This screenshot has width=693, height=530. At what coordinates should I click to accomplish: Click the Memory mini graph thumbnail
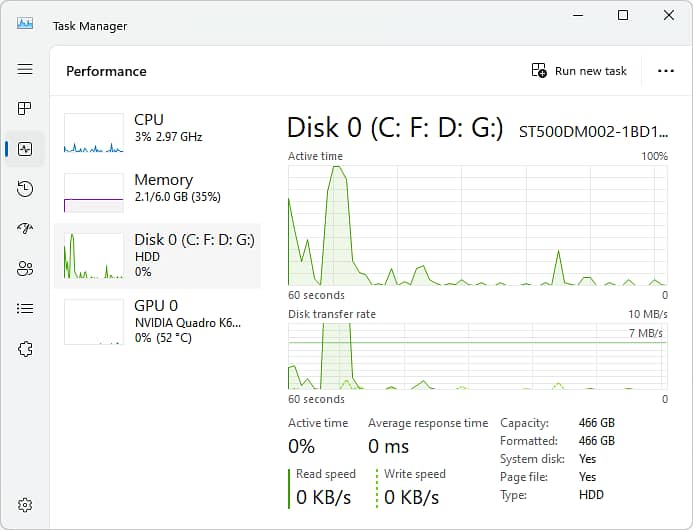94,193
